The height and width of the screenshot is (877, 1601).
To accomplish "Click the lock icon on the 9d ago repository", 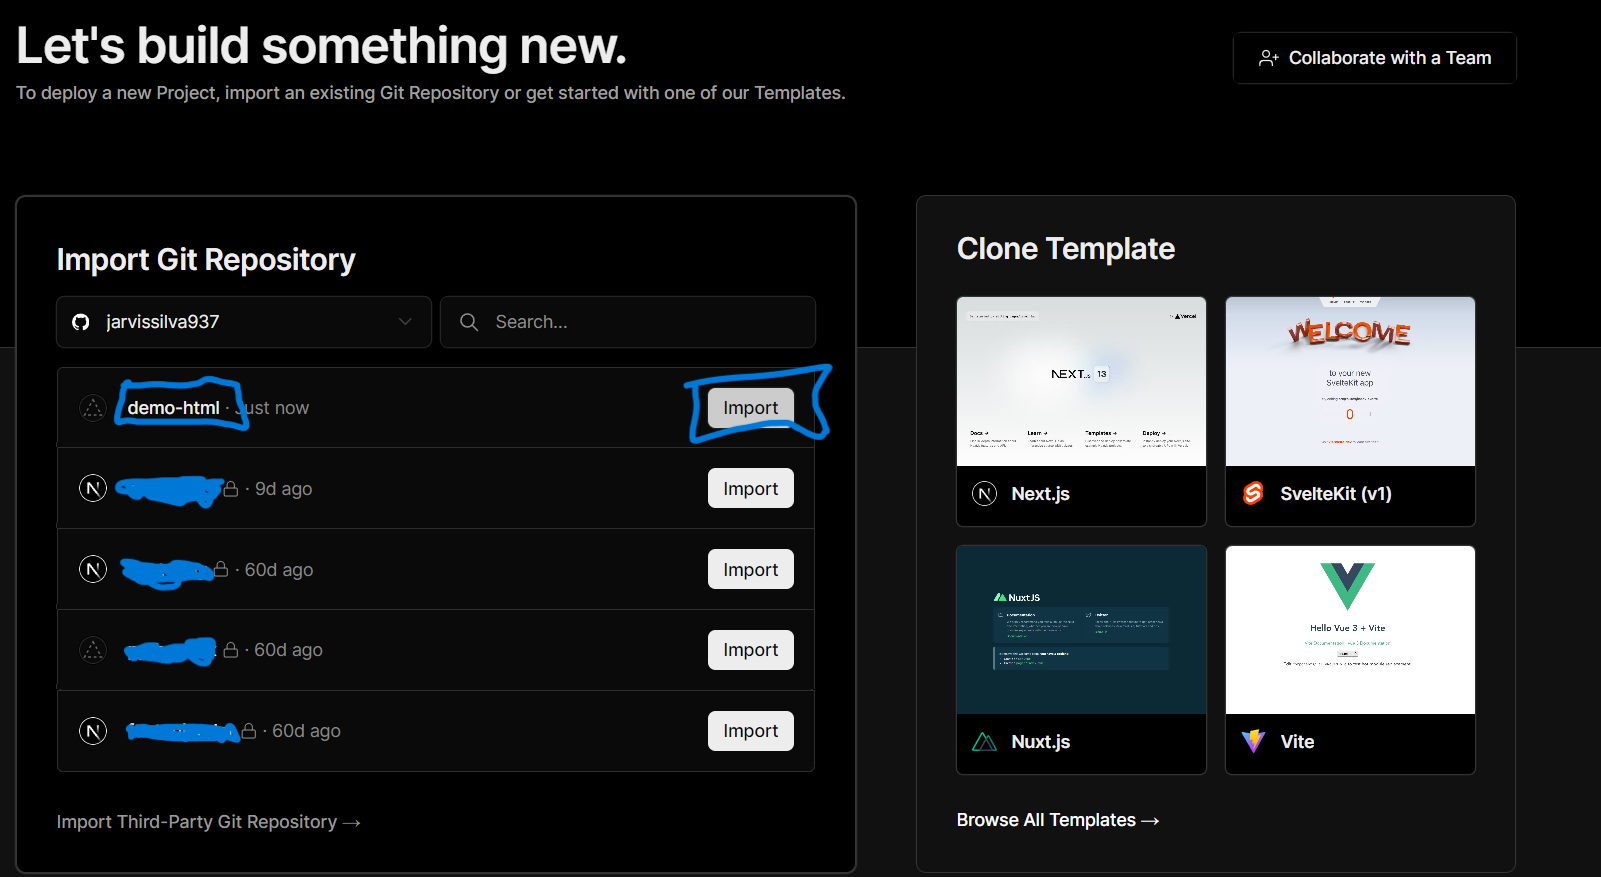I will pyautogui.click(x=231, y=489).
